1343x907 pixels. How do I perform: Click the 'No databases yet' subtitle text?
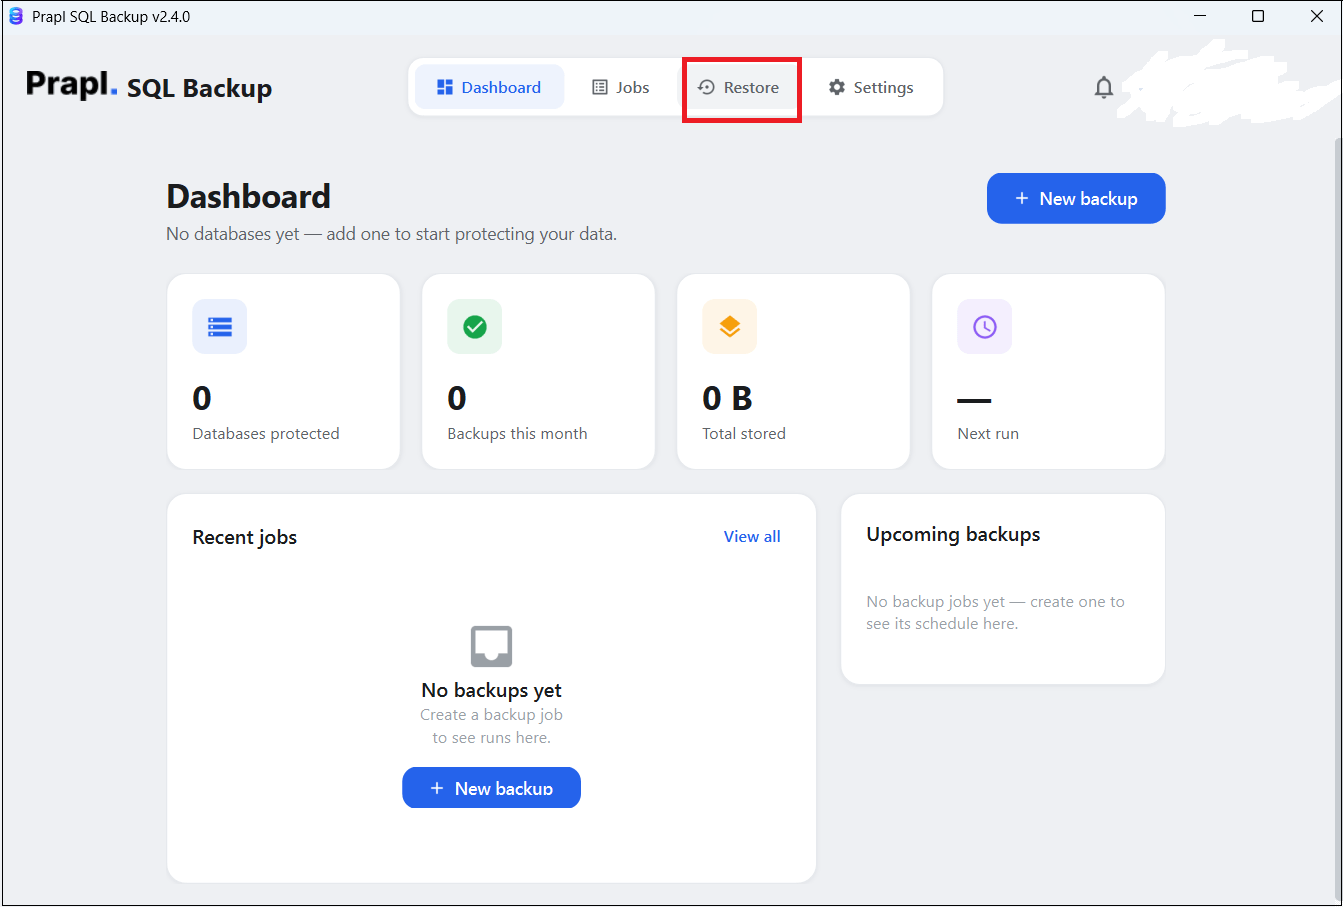pyautogui.click(x=392, y=234)
